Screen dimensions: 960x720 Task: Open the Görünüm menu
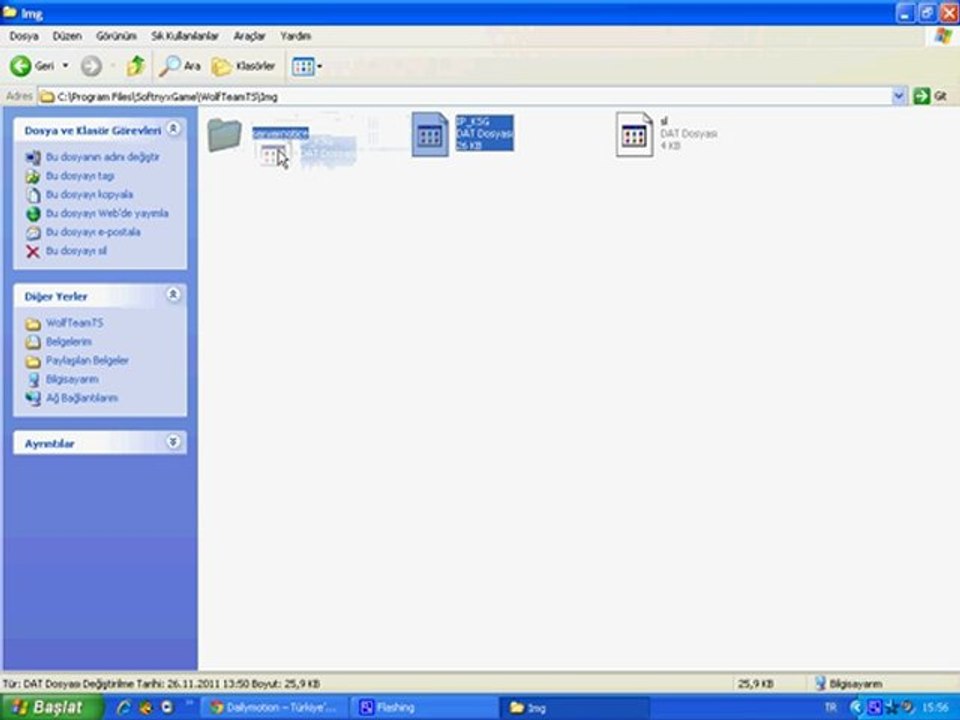pos(116,36)
